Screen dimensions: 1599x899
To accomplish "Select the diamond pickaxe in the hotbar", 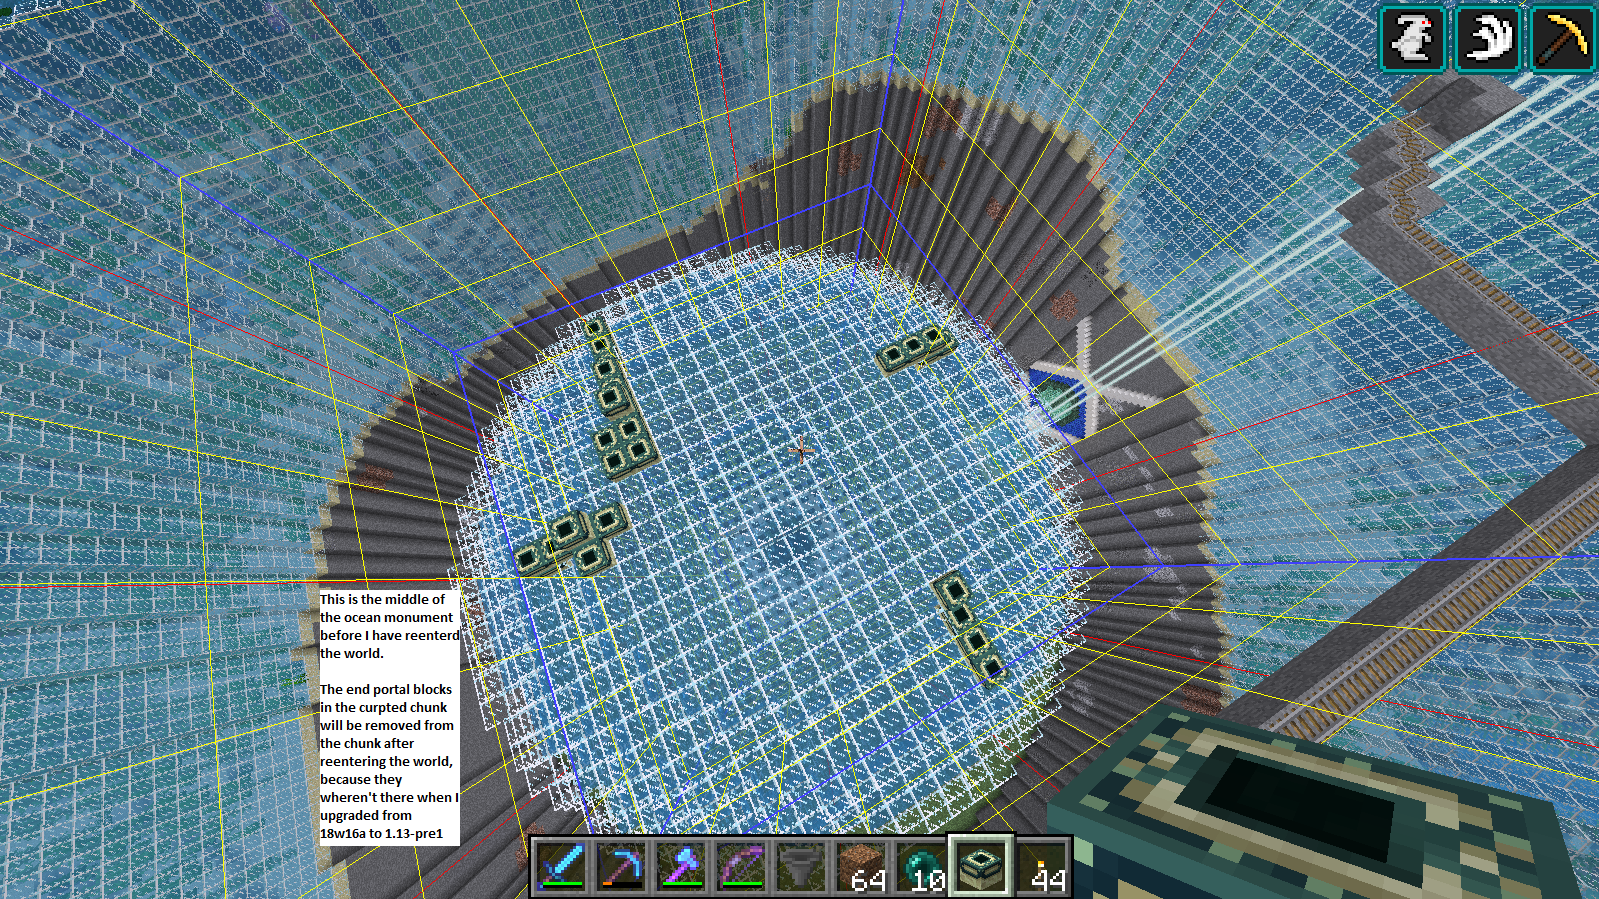I will pos(621,865).
